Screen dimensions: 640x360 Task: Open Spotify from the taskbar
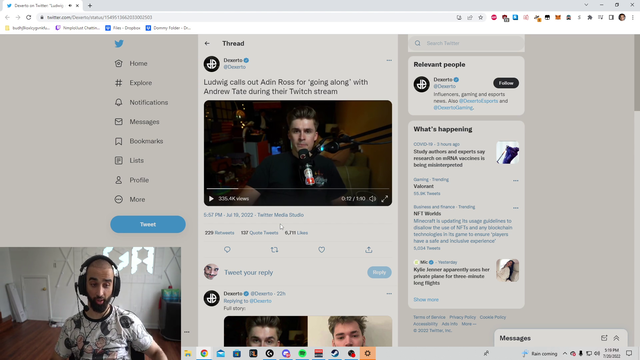(x=302, y=353)
